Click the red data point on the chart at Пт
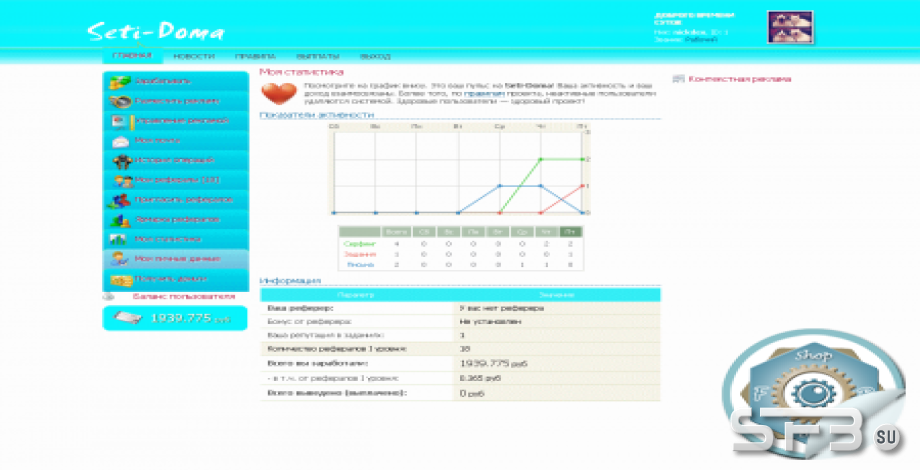 (x=582, y=186)
